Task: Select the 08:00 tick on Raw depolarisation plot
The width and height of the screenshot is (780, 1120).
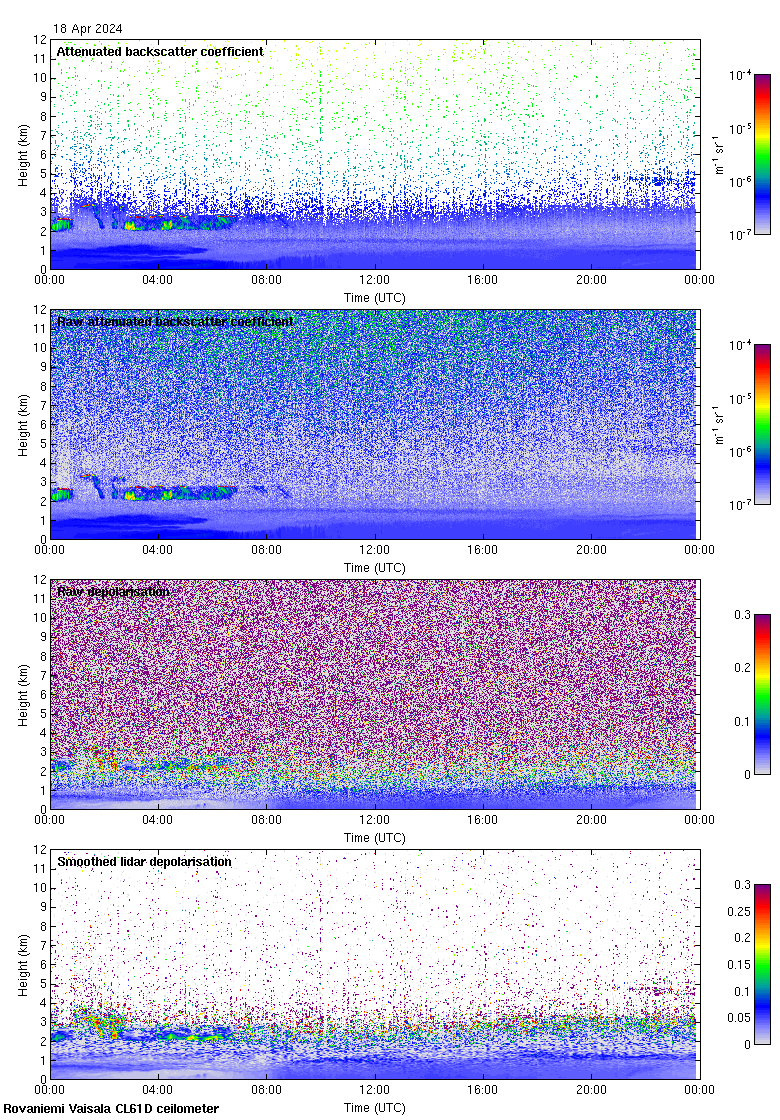Action: click(x=266, y=821)
